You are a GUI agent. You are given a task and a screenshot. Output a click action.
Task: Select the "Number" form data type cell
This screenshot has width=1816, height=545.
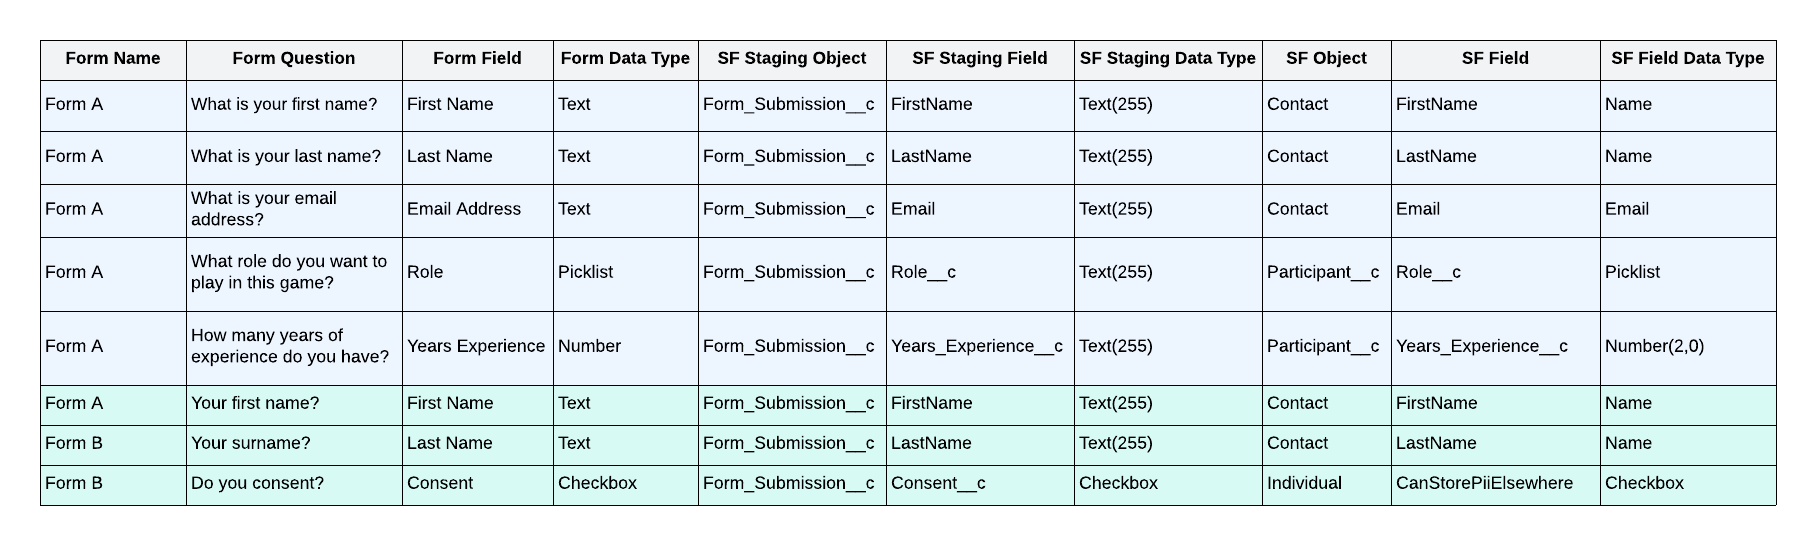[589, 346]
